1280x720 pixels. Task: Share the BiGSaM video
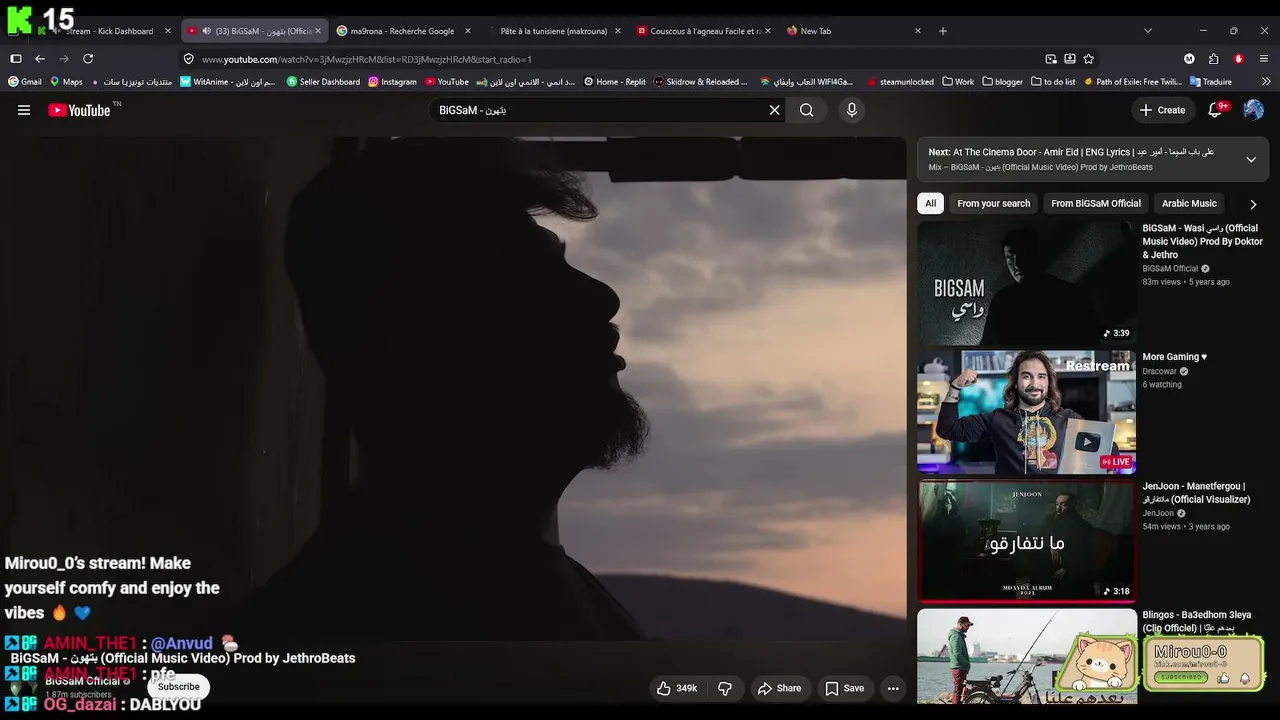(779, 688)
